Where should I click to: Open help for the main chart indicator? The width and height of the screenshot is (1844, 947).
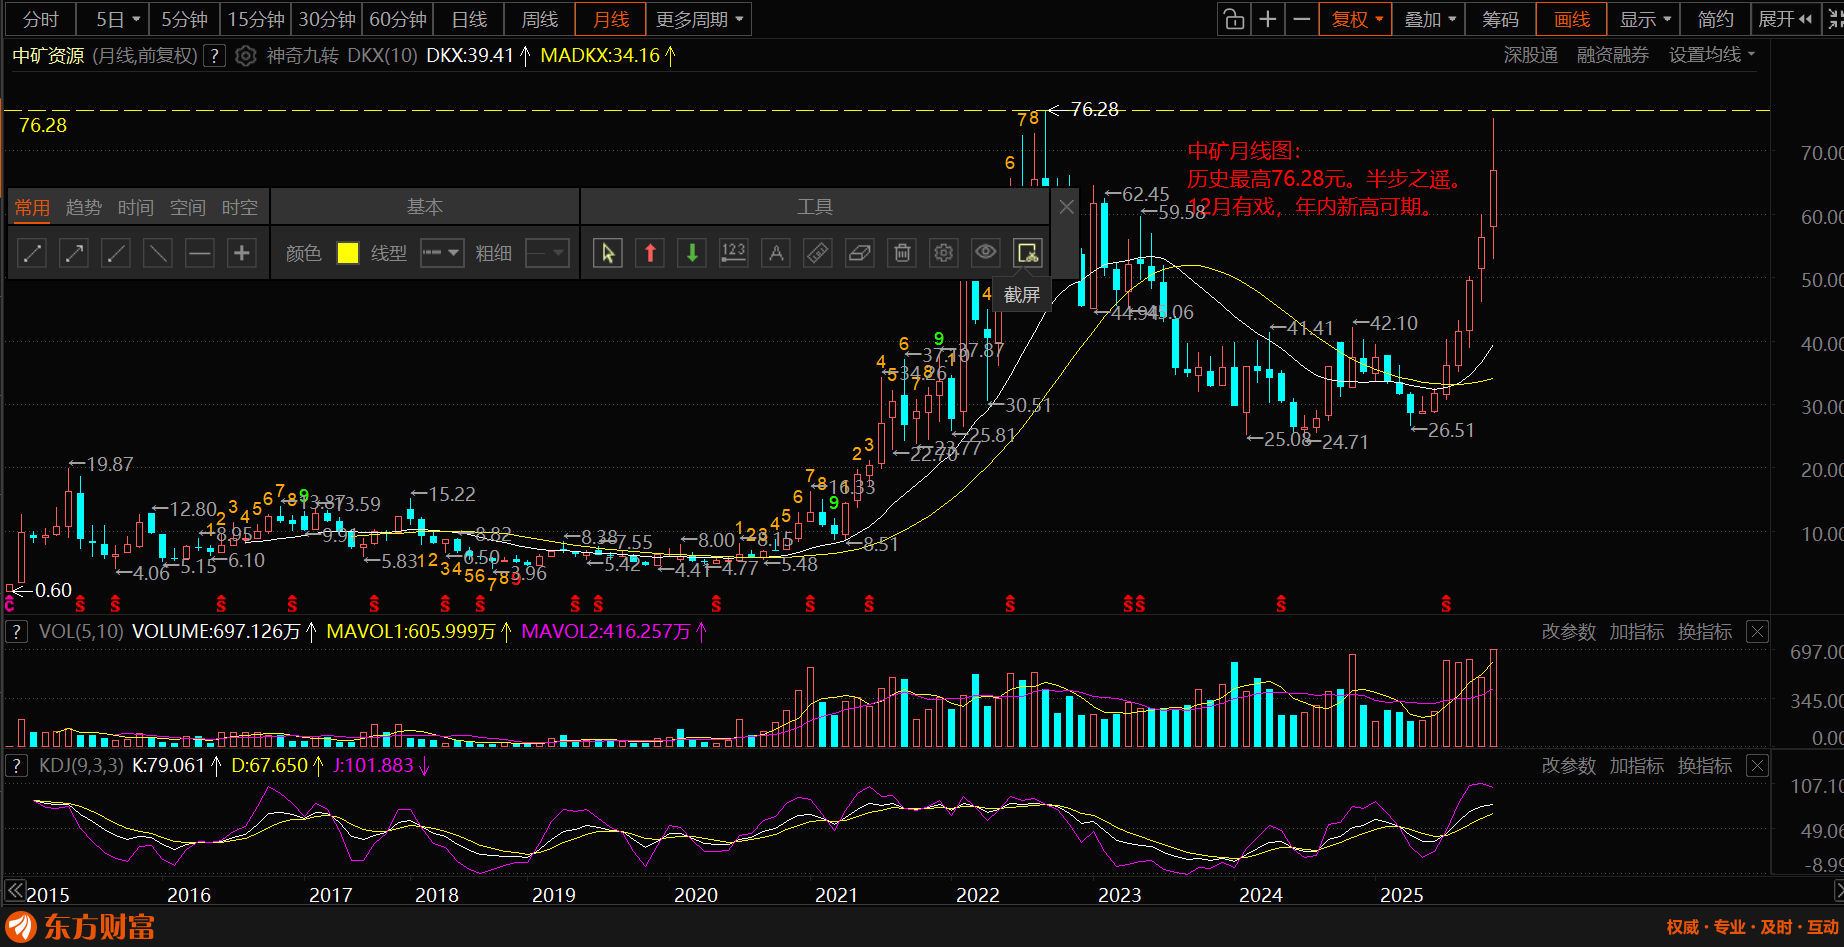(214, 56)
